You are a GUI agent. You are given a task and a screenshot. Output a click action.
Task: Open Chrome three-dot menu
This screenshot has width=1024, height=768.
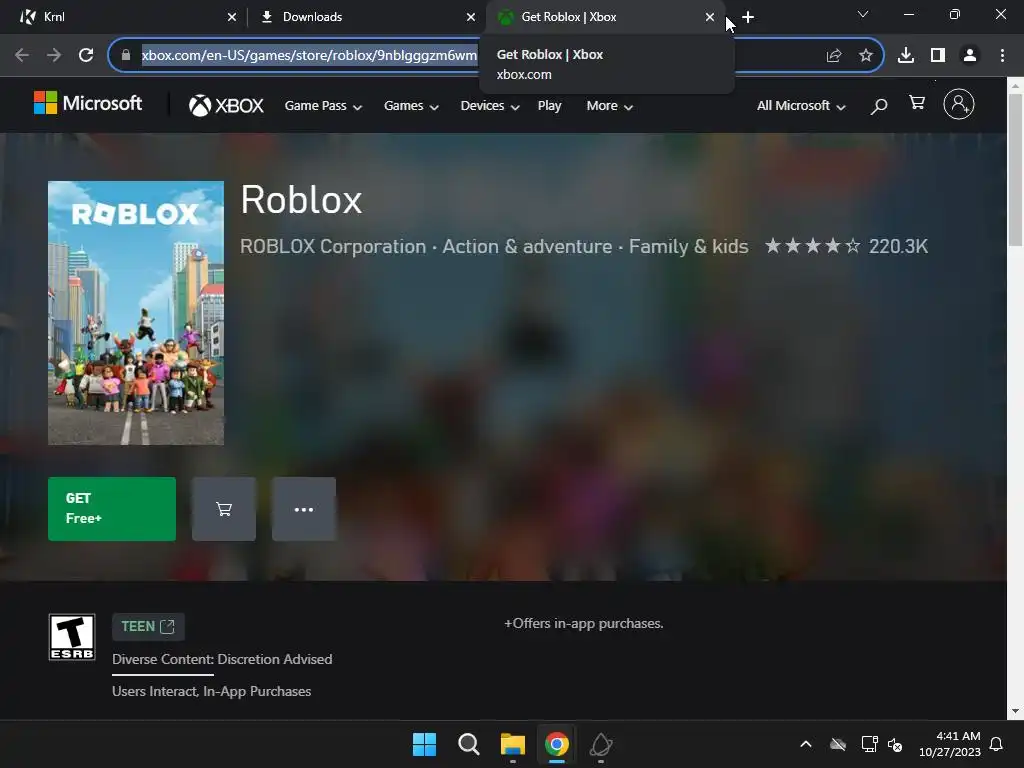pyautogui.click(x=1002, y=55)
